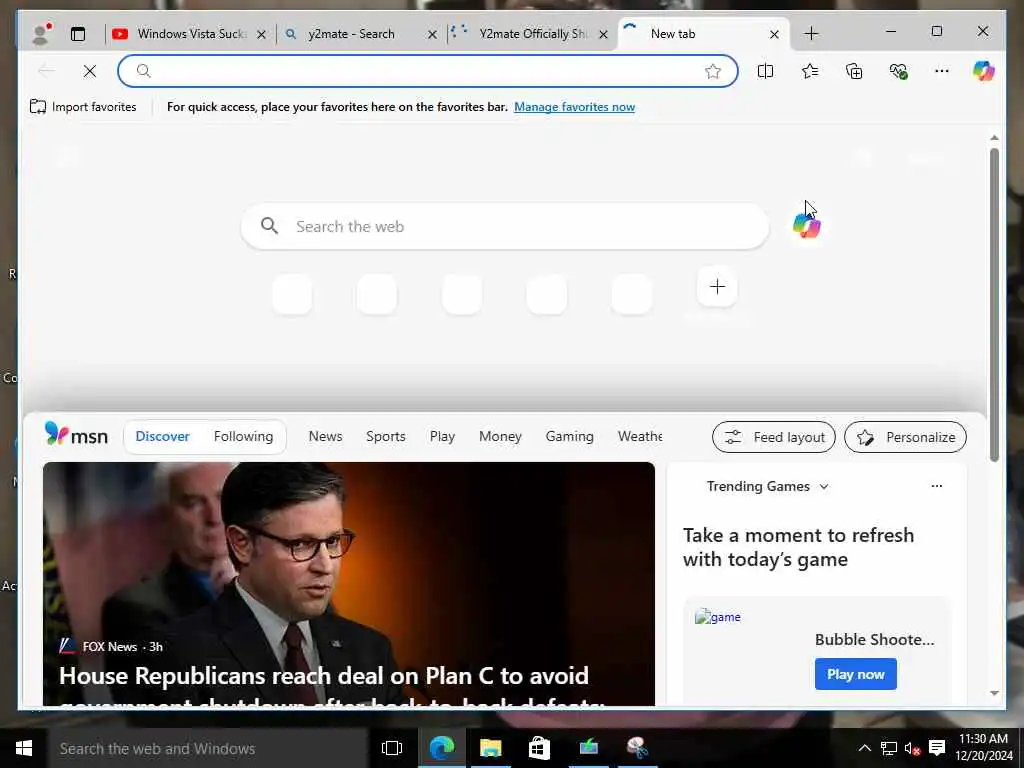This screenshot has height=768, width=1024.
Task: Click Microsoft Edge taskbar icon
Action: [441, 748]
